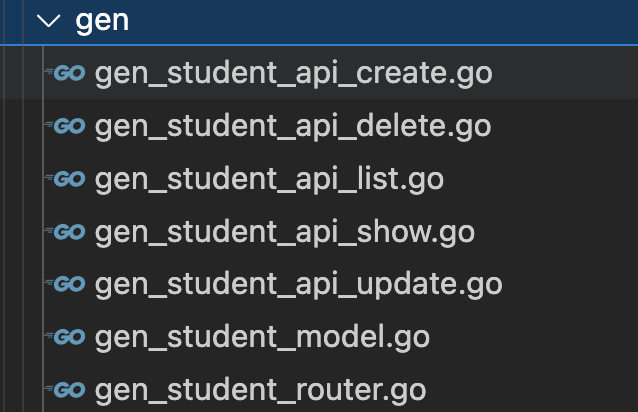Open gen_student_api_create.go file
Image resolution: width=638 pixels, height=412 pixels.
293,74
